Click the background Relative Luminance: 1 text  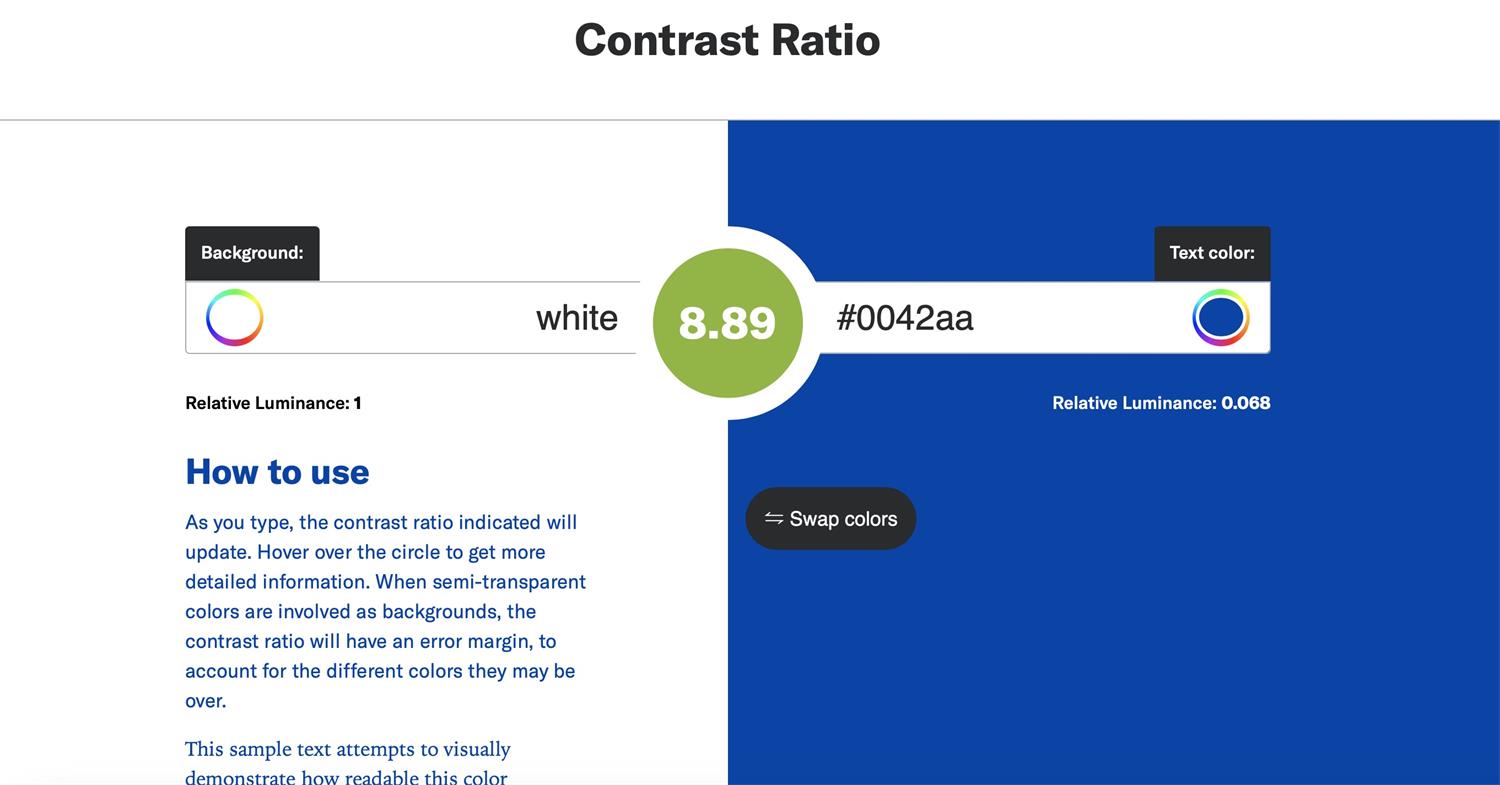pyautogui.click(x=273, y=403)
